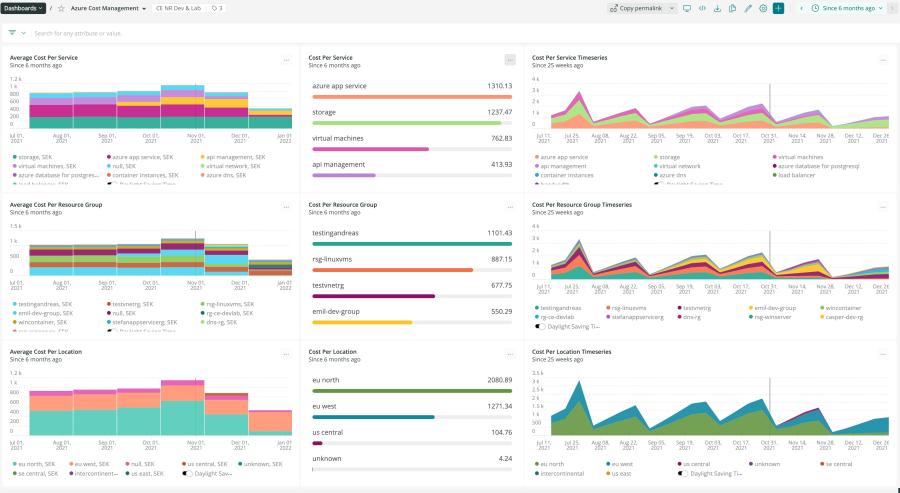The image size is (900, 493).
Task: Toggle eu north, SEK legend series
Action: pos(35,464)
